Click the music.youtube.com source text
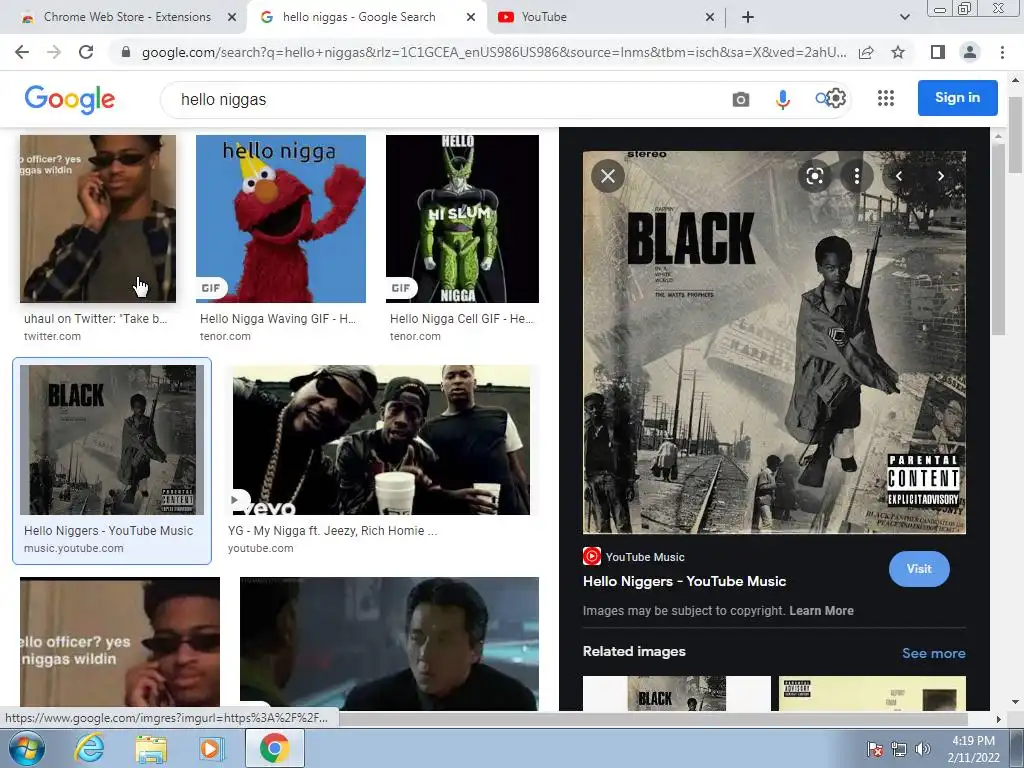Viewport: 1024px width, 768px height. pyautogui.click(x=74, y=549)
